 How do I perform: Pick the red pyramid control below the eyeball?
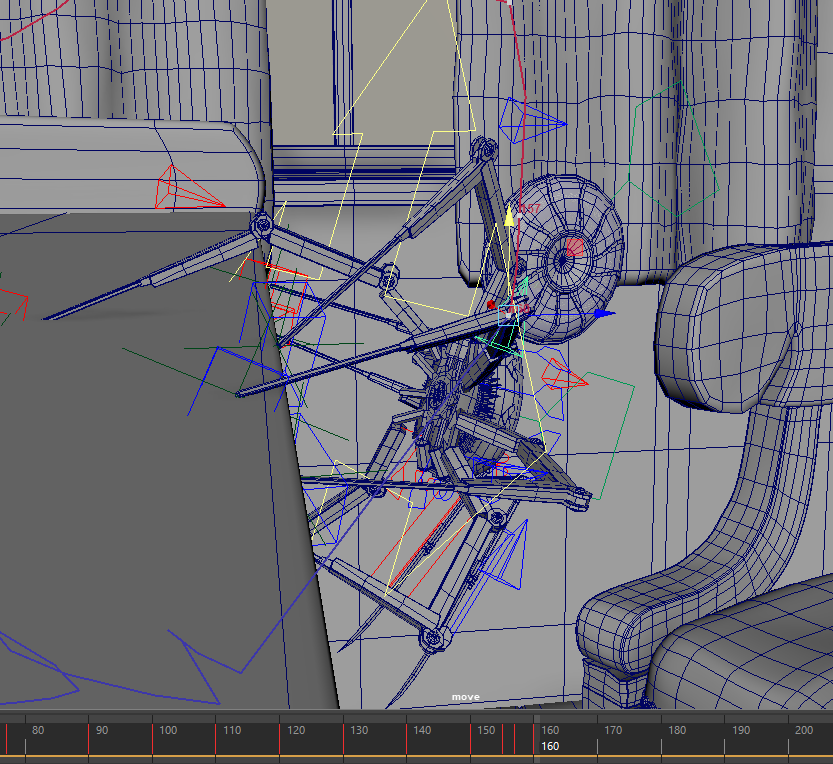(560, 375)
